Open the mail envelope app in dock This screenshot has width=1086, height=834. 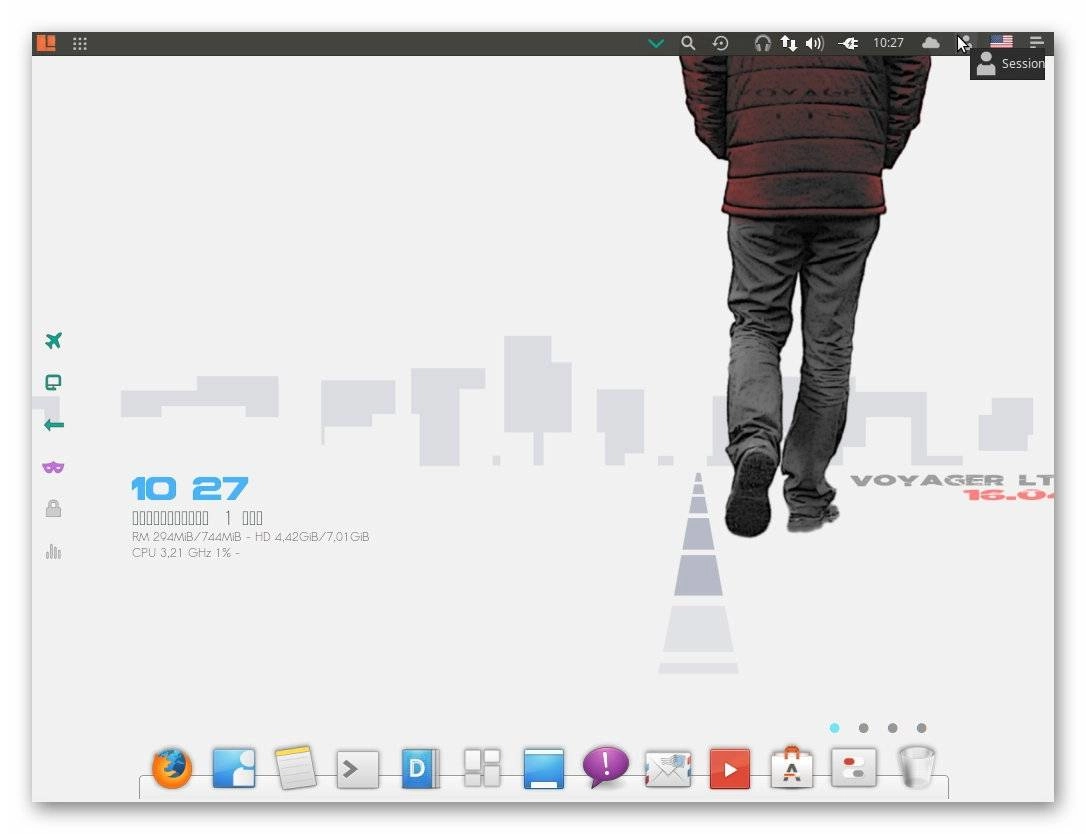point(668,770)
